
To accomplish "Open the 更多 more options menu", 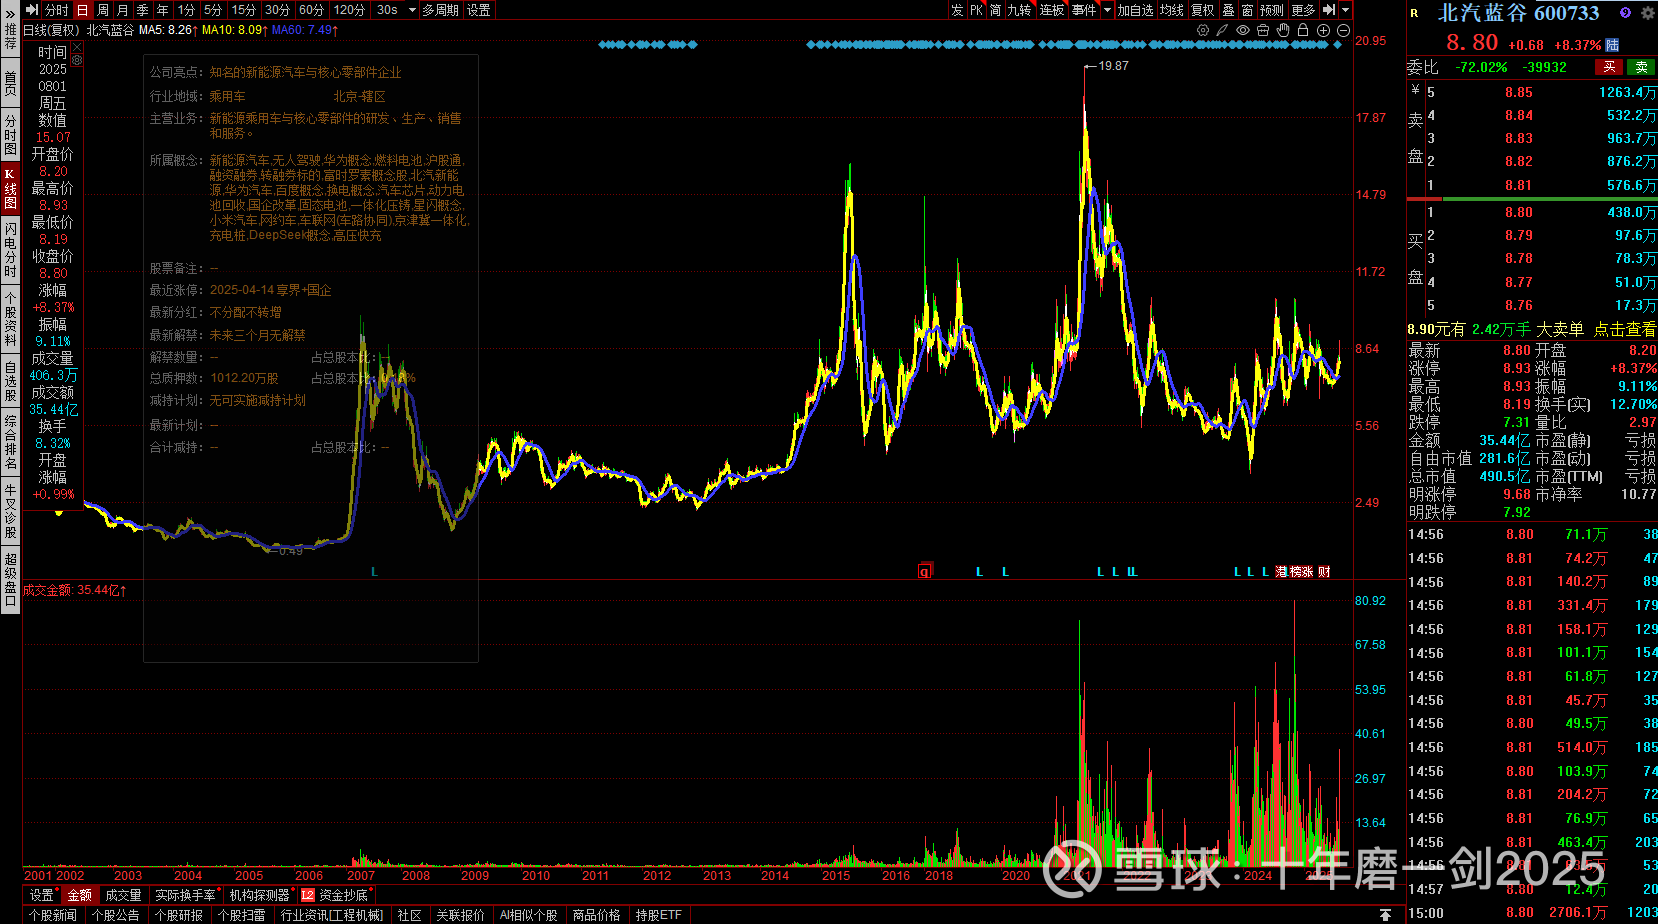I will [1304, 10].
